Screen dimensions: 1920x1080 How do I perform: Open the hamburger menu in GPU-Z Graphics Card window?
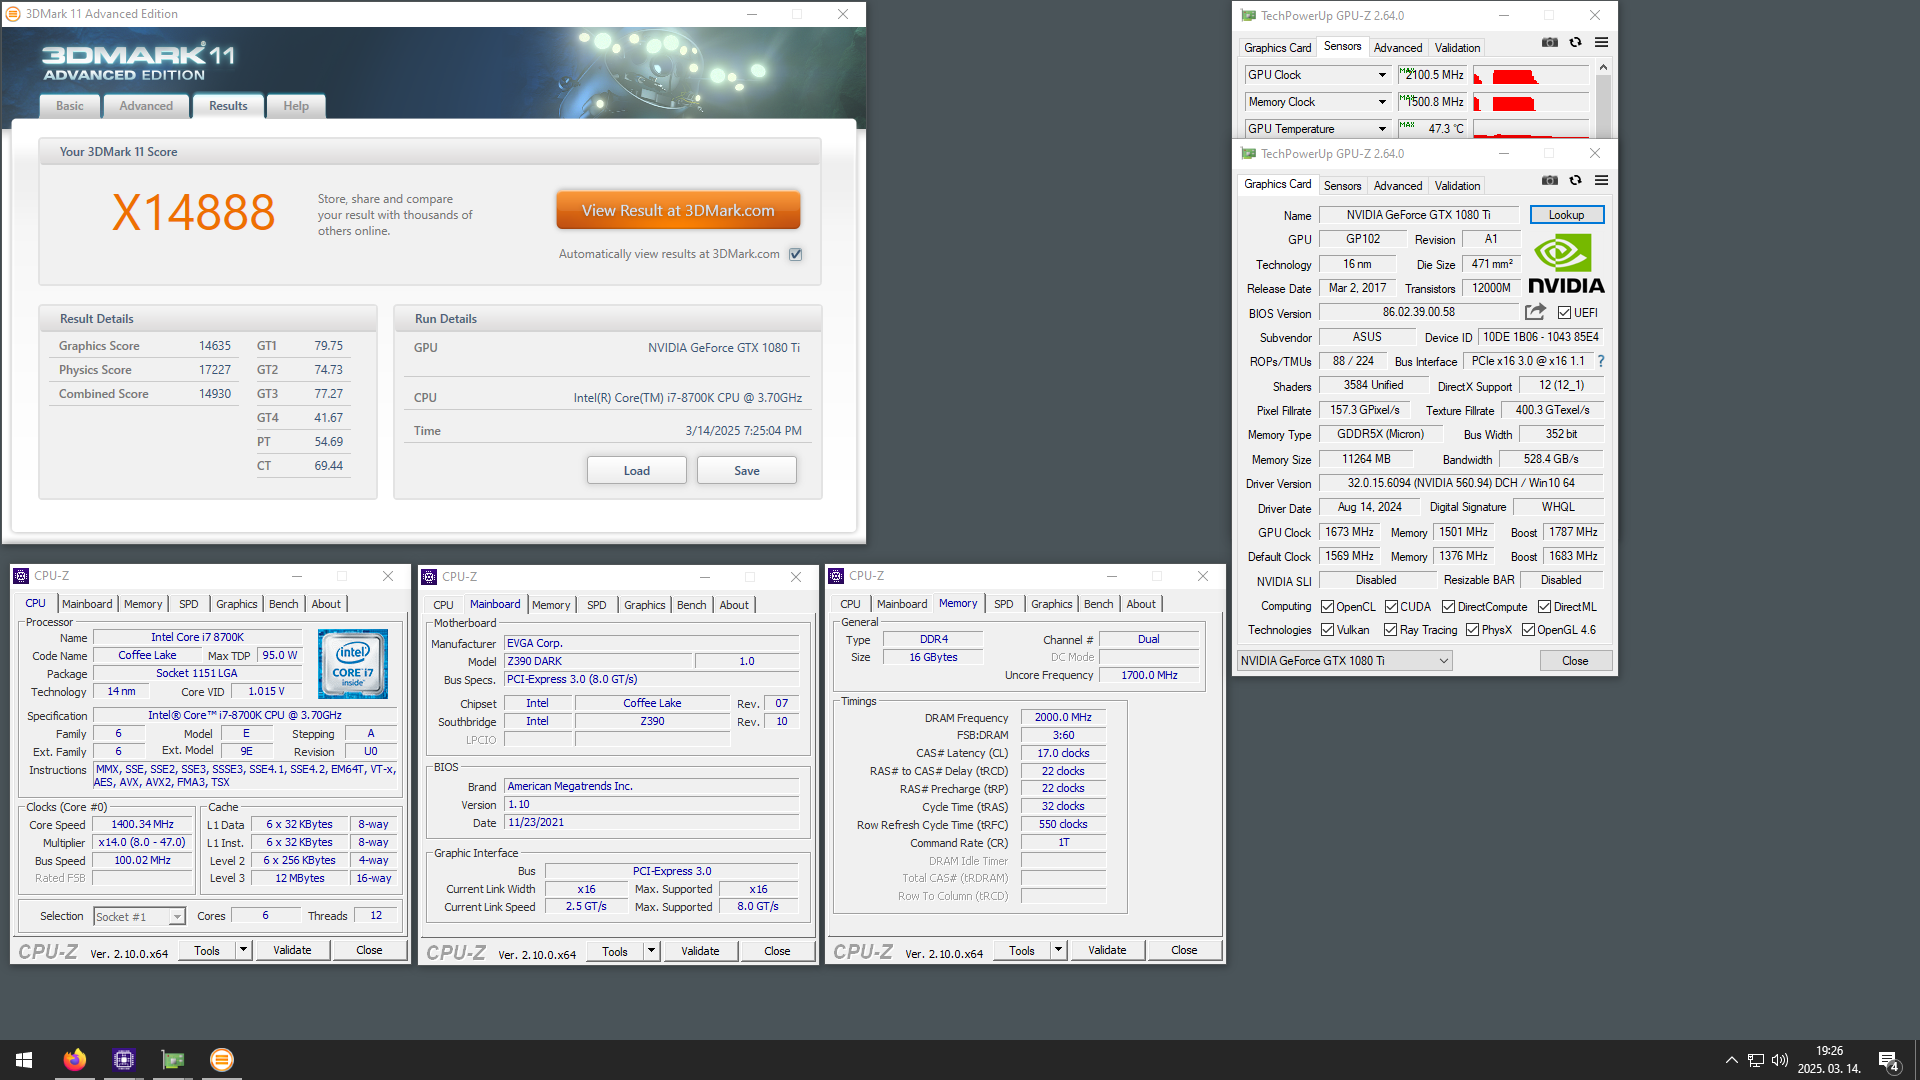(x=1601, y=180)
